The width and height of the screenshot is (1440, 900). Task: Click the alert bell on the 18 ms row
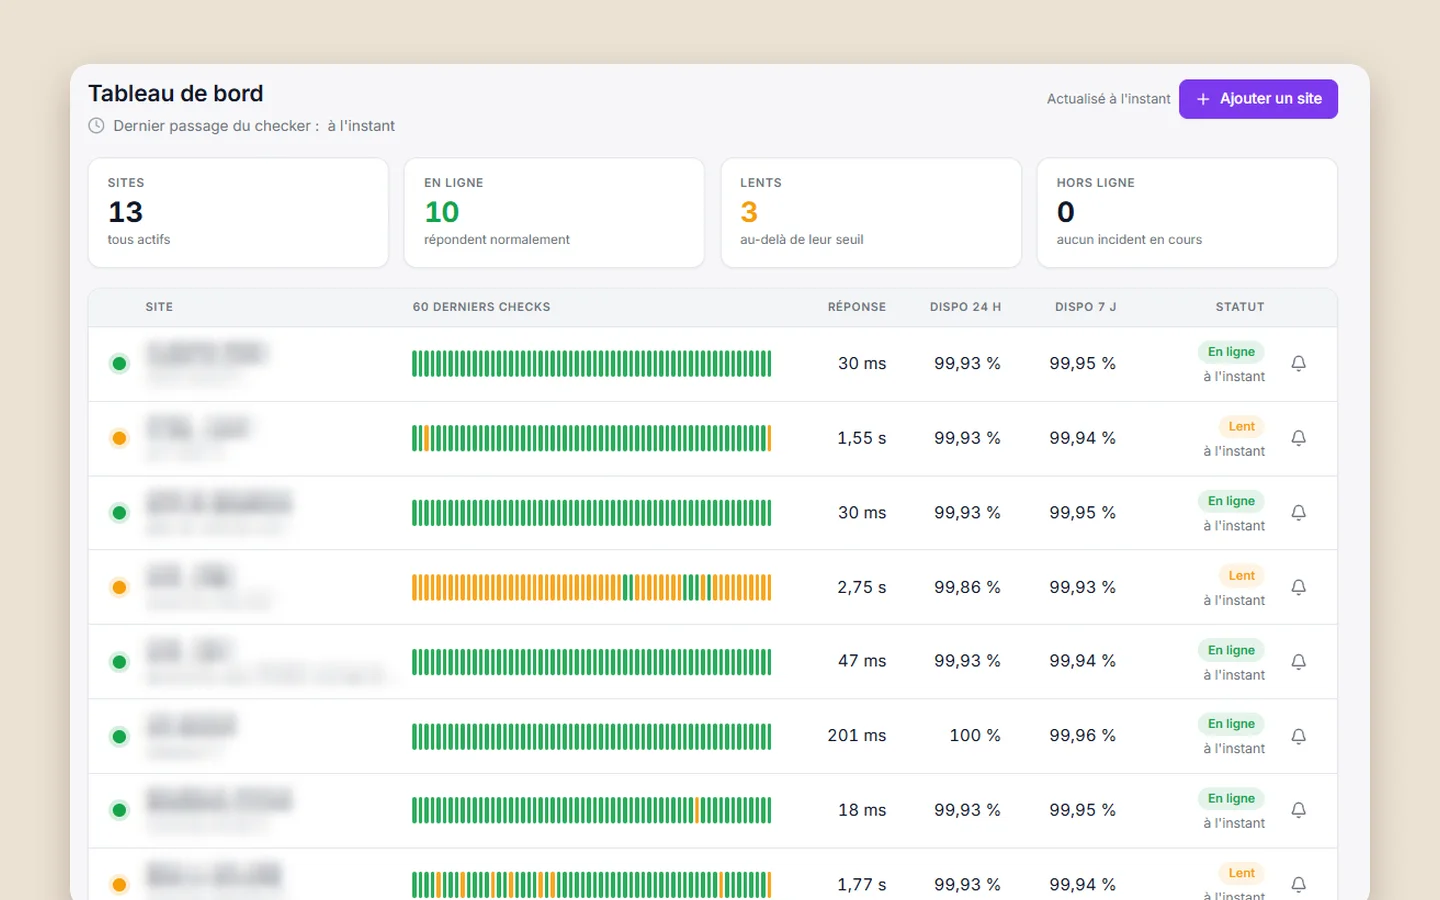(x=1298, y=810)
